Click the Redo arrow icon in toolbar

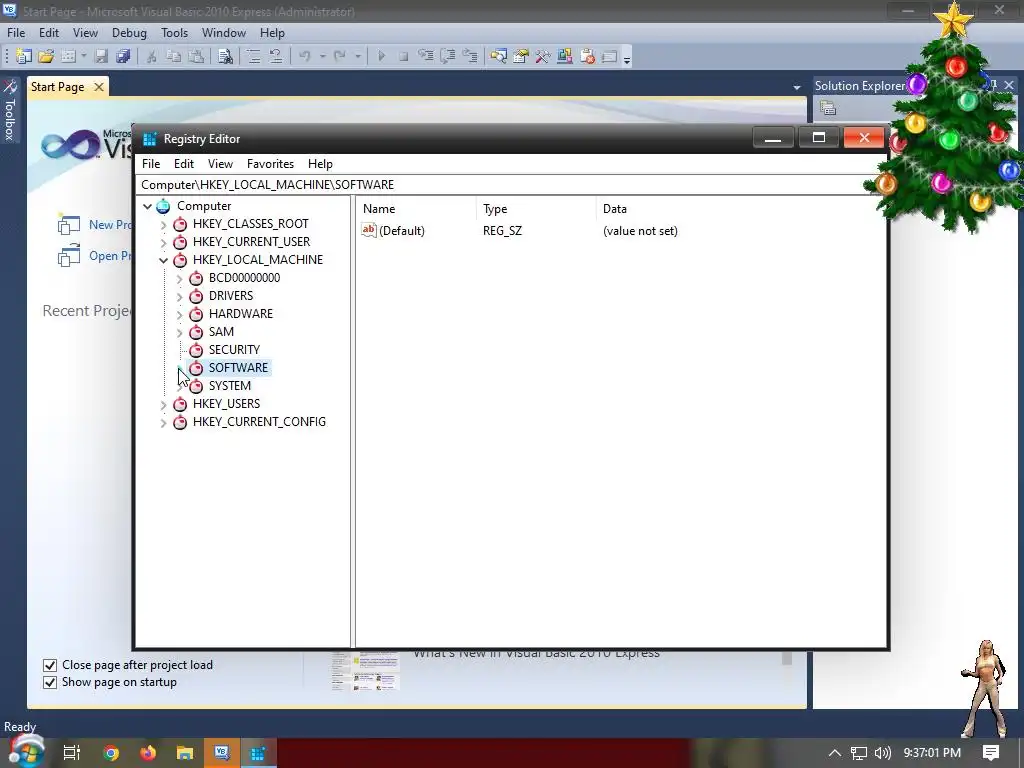point(340,57)
